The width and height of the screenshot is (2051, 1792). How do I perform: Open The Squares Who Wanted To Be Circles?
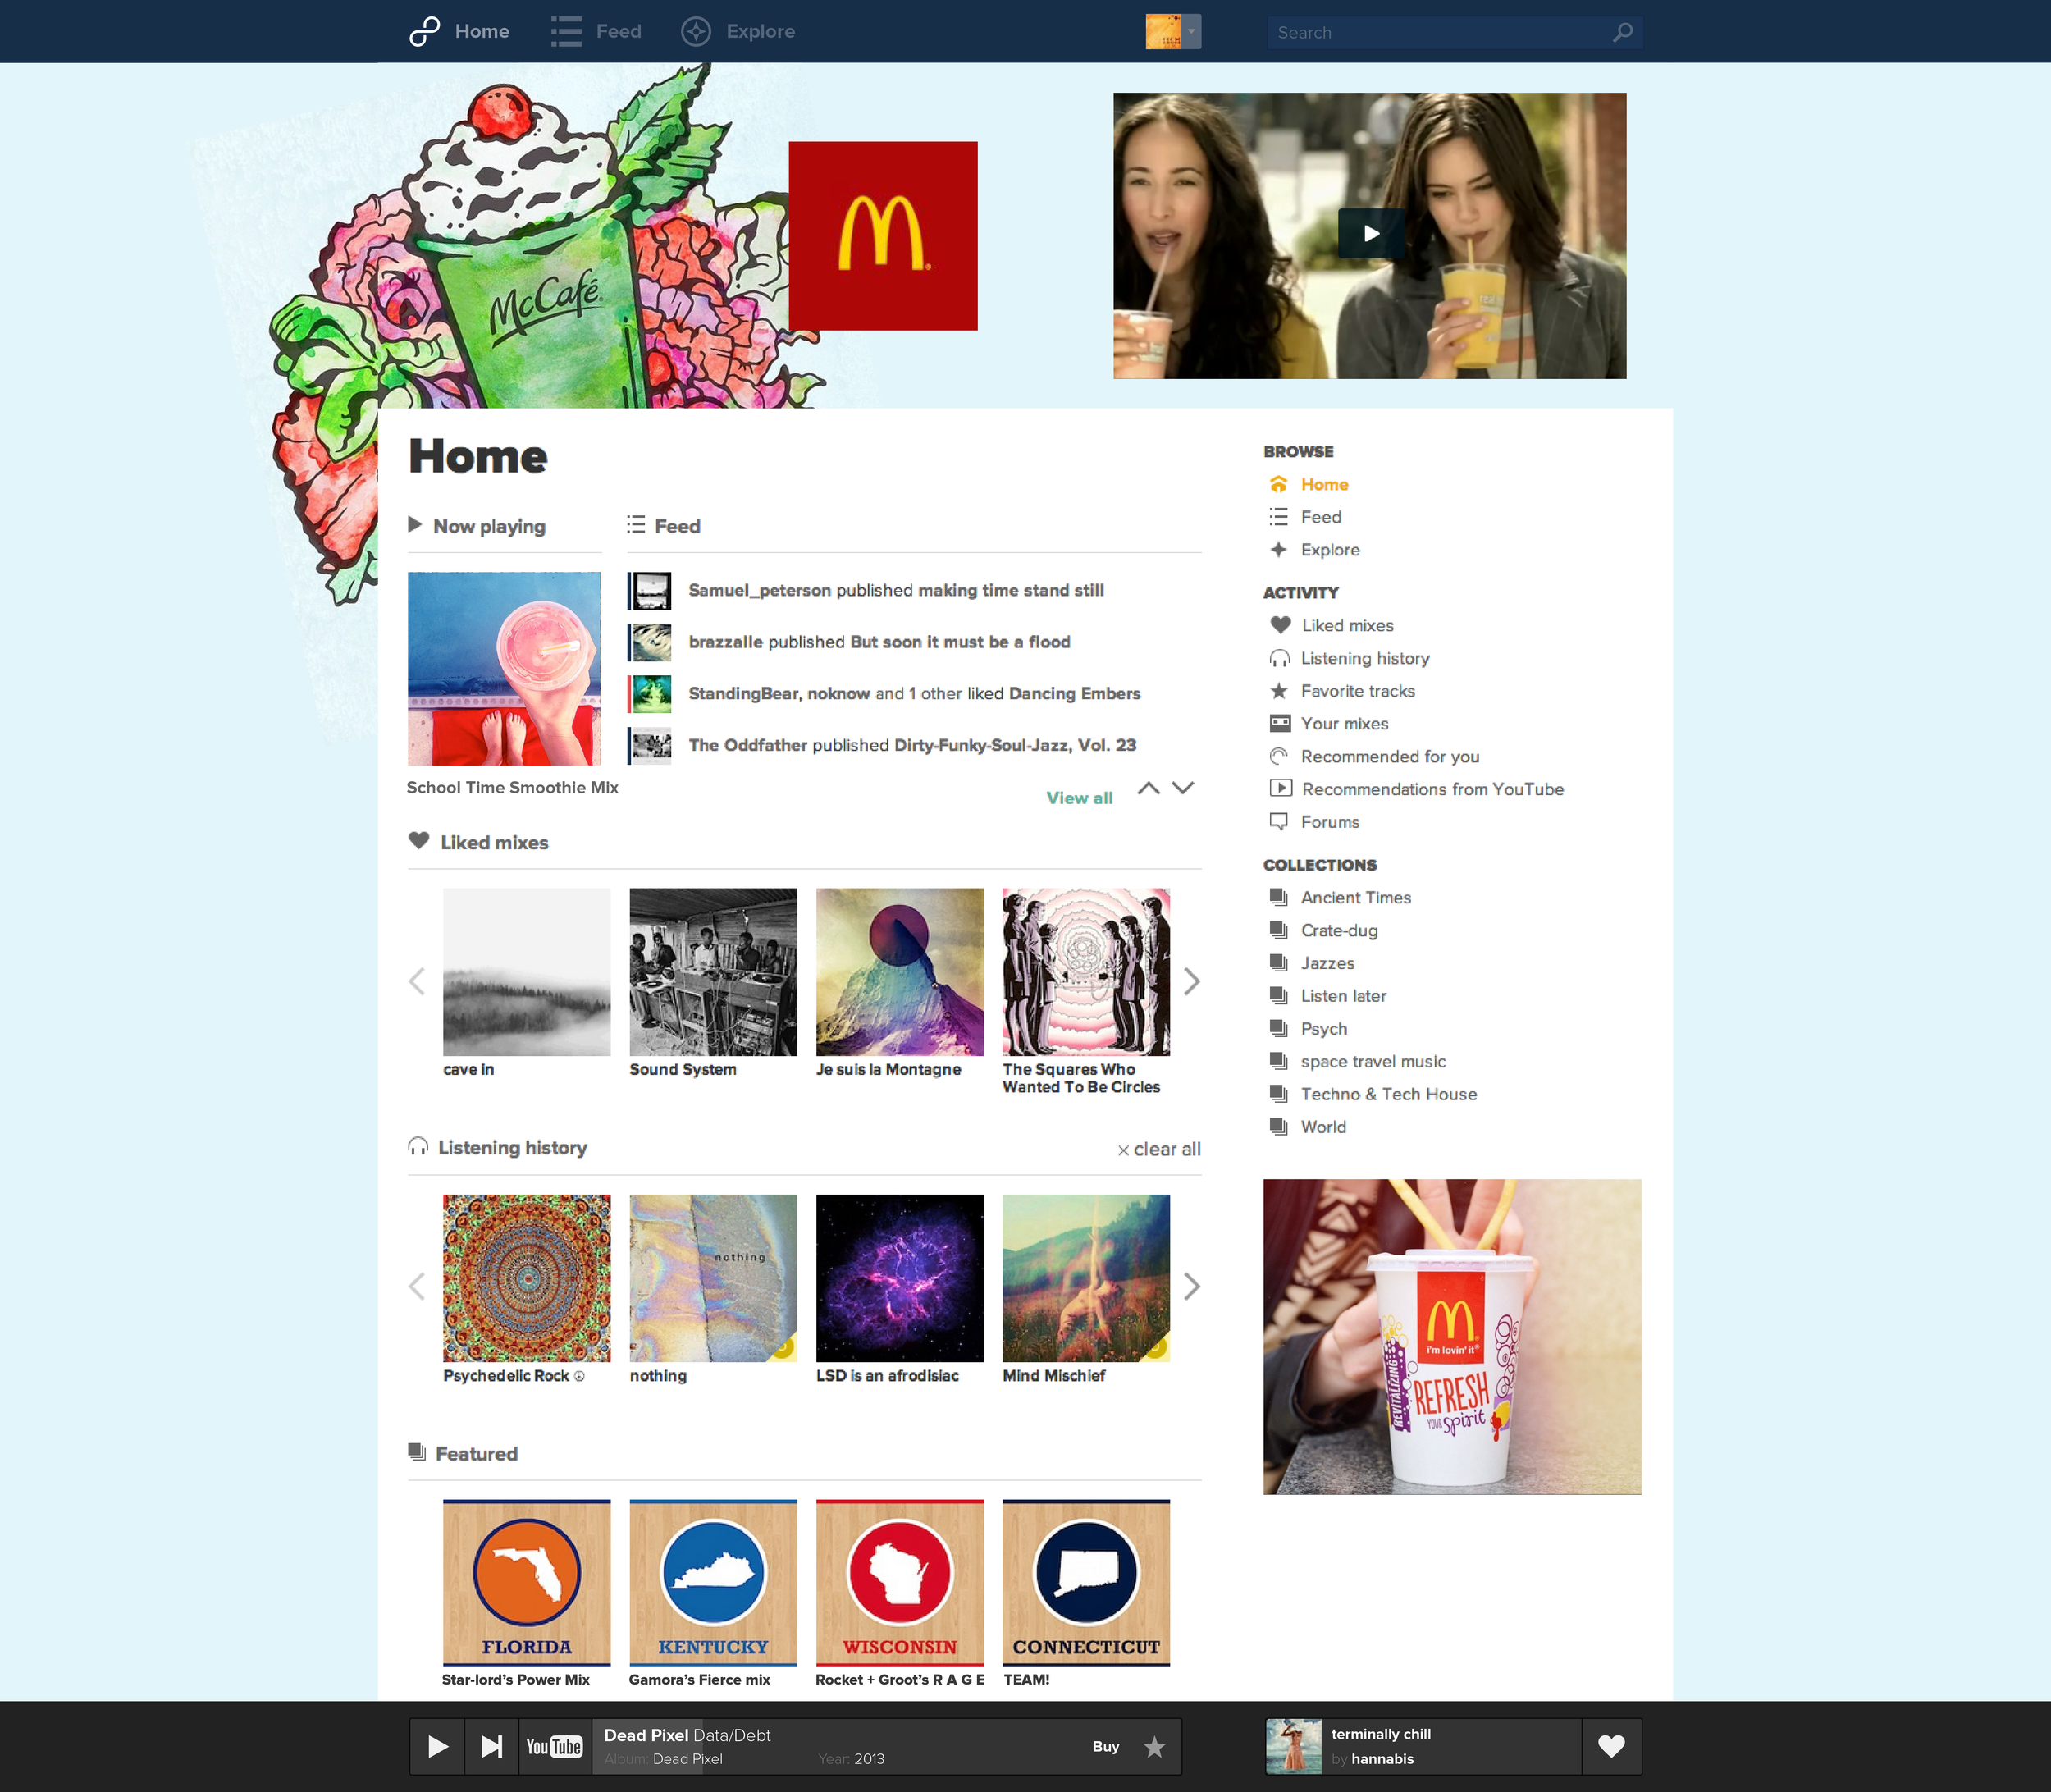tap(1086, 972)
